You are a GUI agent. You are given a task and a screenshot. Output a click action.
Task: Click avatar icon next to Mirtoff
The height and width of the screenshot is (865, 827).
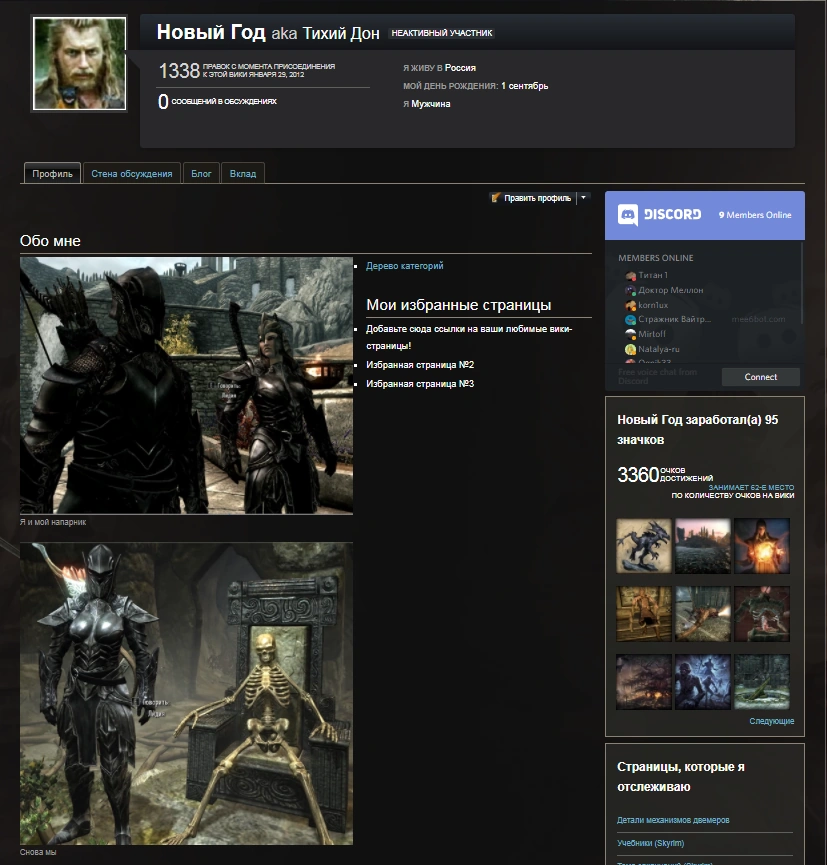click(x=631, y=334)
